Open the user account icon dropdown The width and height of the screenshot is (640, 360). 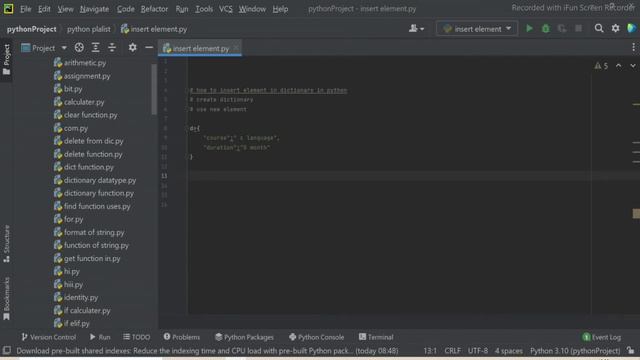coord(416,29)
